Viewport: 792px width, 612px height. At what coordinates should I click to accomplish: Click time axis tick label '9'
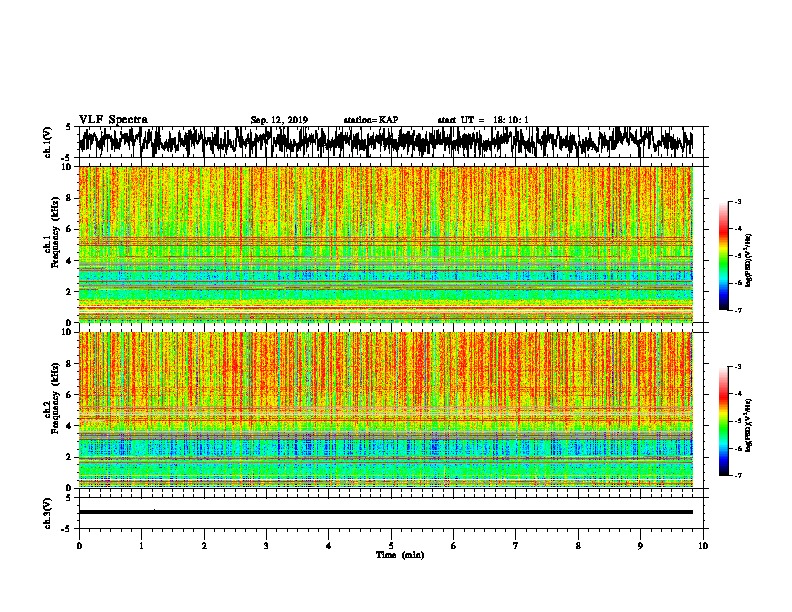tap(640, 545)
